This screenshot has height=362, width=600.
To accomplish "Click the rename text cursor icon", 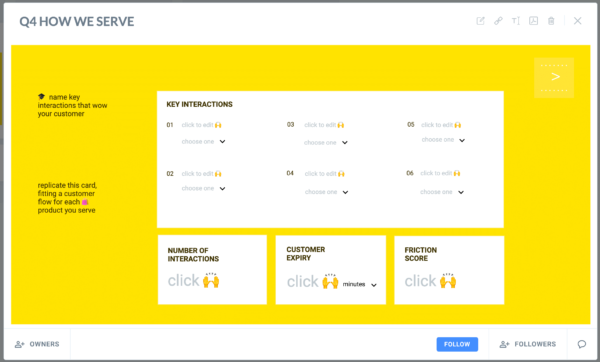I will pos(516,21).
